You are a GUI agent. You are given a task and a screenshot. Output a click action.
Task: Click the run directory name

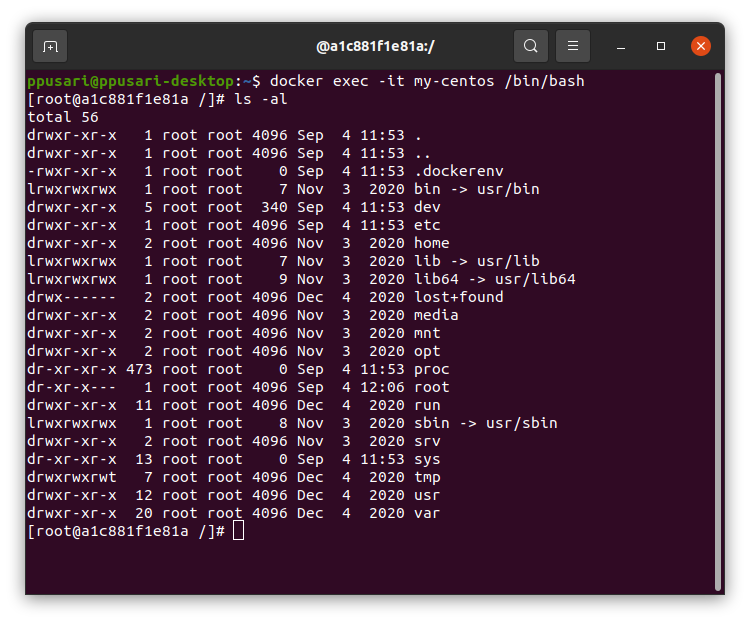point(427,405)
